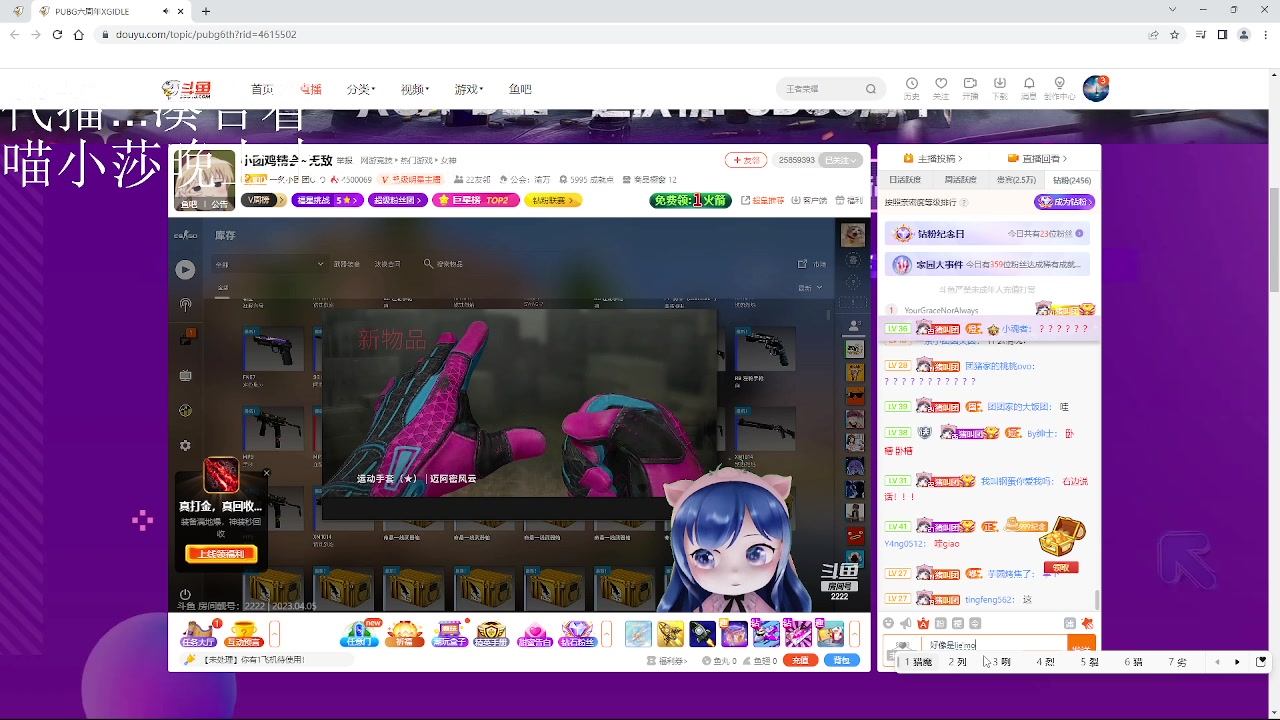The width and height of the screenshot is (1280, 720).
Task: Open the 分类 dropdown in navigation
Action: pos(360,89)
